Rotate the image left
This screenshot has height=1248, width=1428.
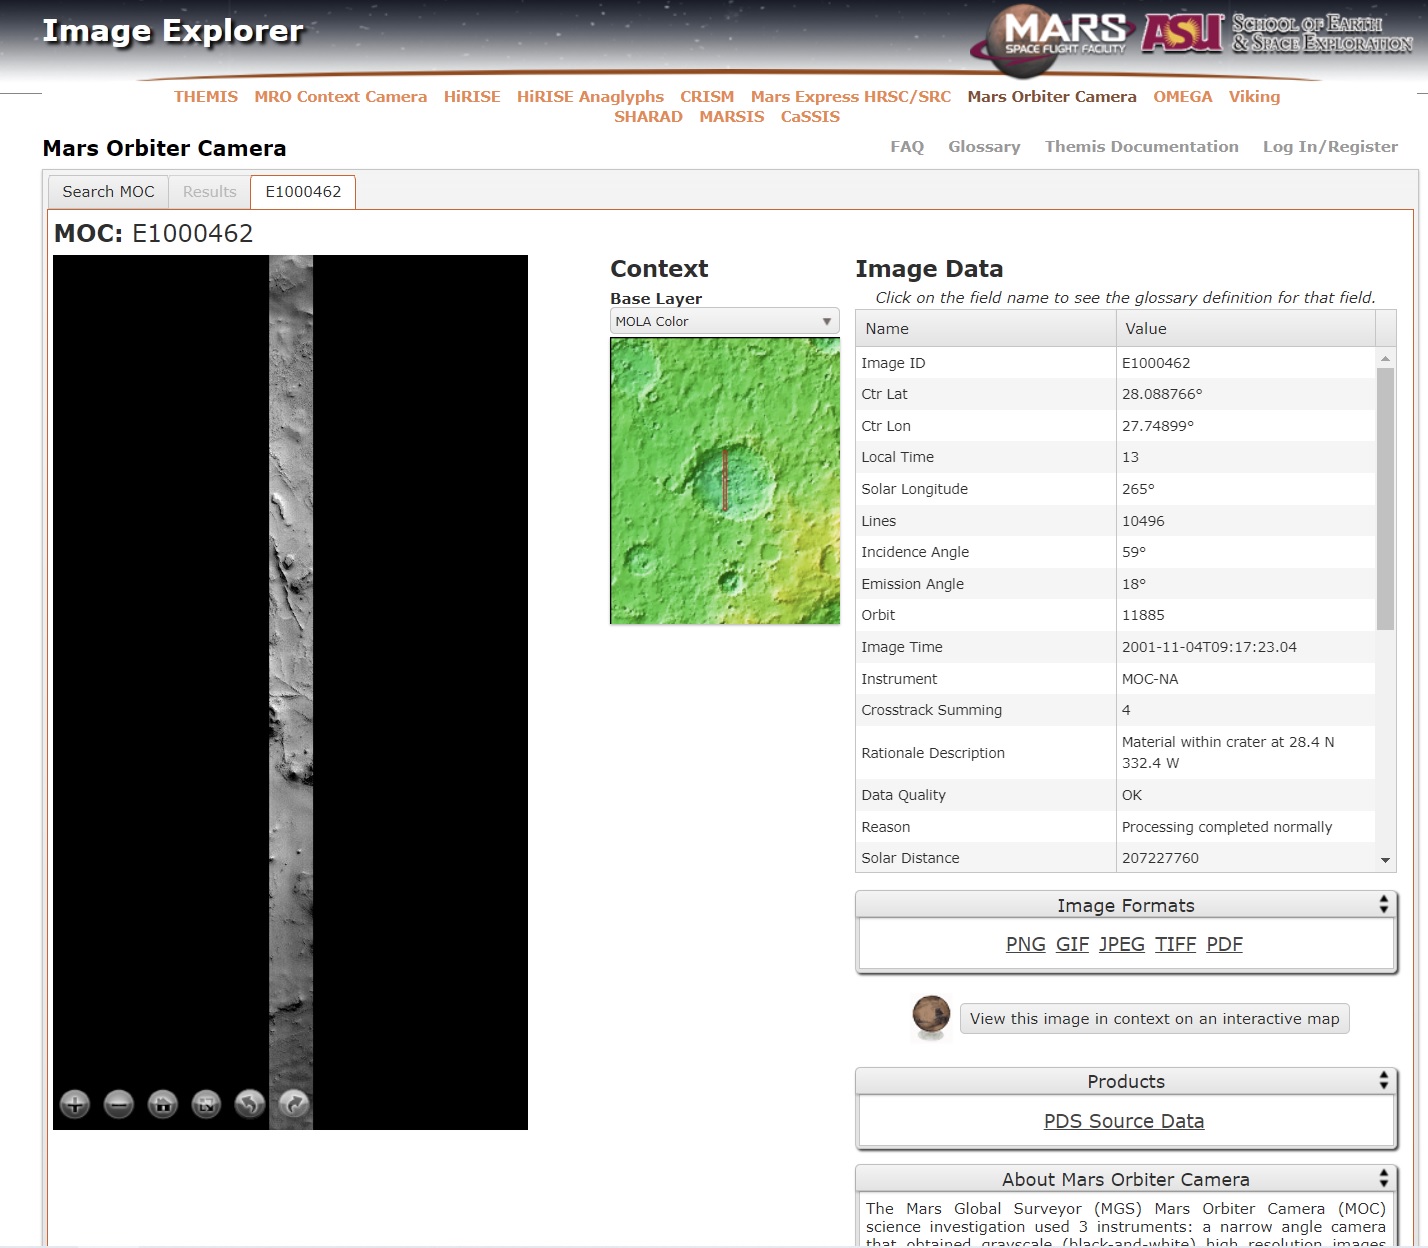pos(250,1104)
